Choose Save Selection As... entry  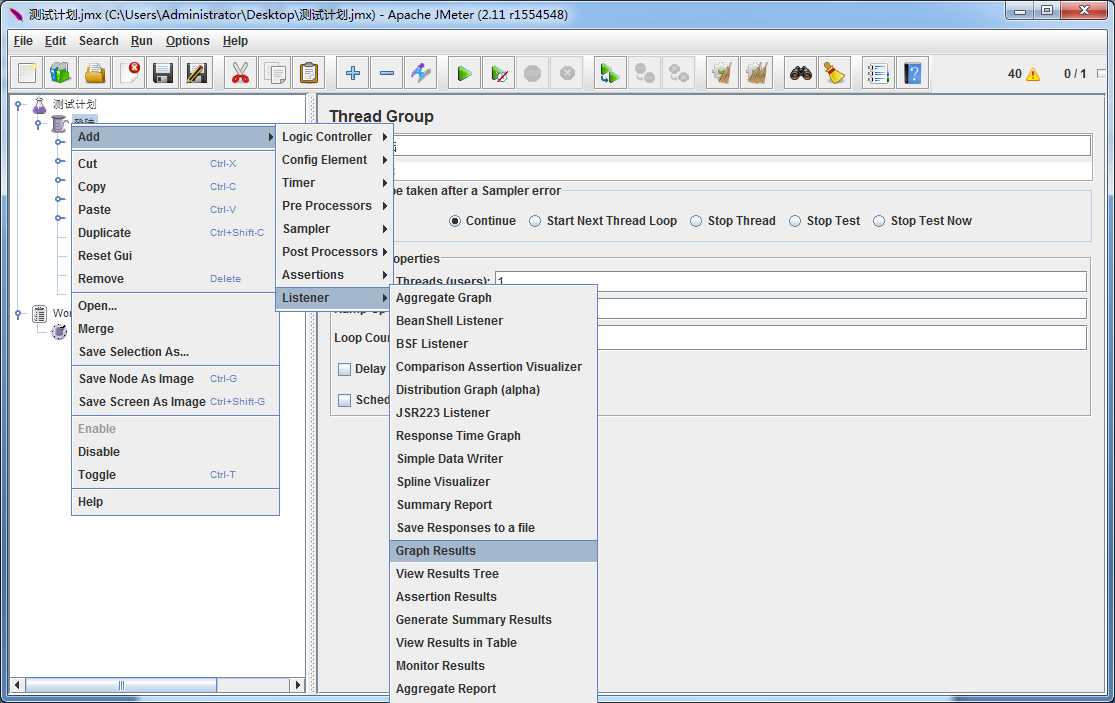tap(175, 352)
